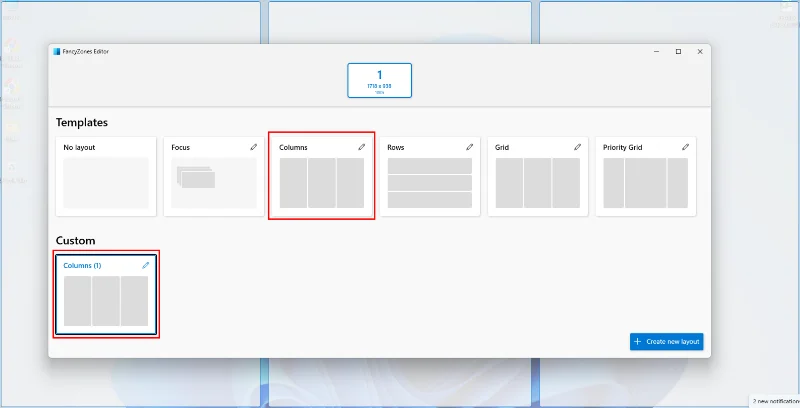Select the custom Columns (1) layout
Screen dimensions: 800x408
coord(106,300)
